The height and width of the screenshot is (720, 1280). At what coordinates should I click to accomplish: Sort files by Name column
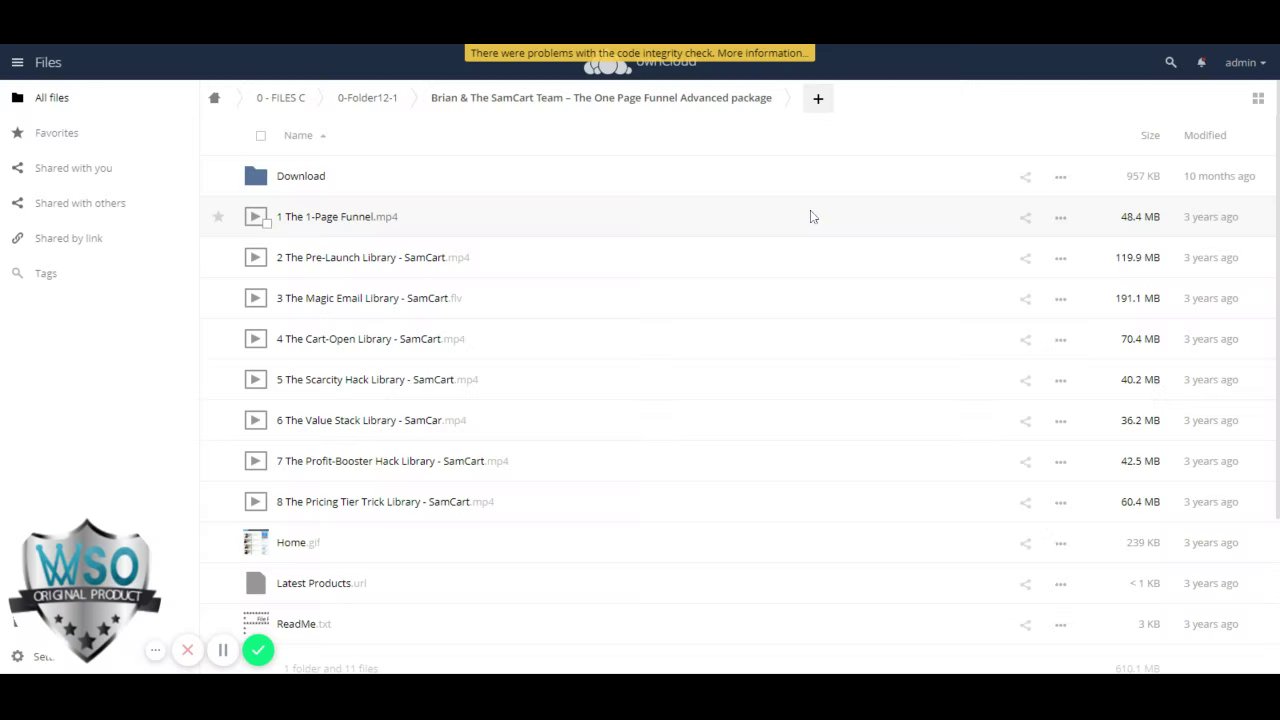[298, 135]
